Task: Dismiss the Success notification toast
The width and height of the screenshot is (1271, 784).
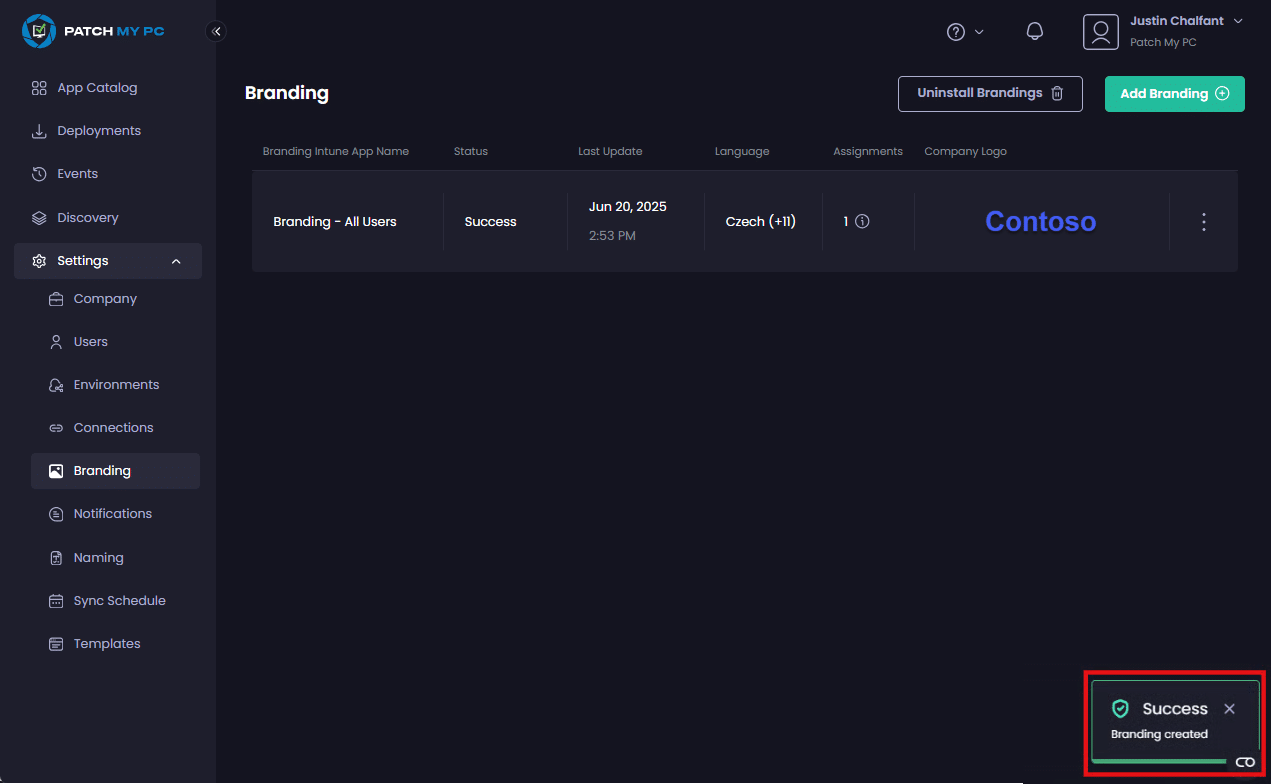Action: [1229, 709]
